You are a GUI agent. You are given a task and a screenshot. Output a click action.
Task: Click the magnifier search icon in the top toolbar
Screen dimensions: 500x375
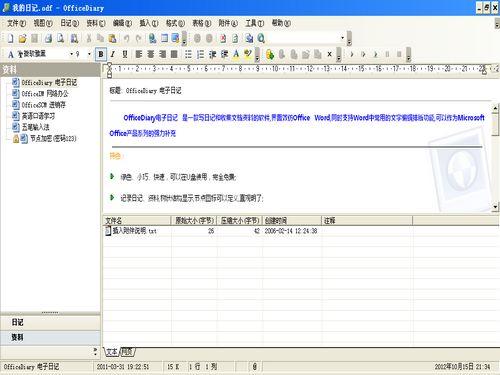tap(261, 39)
